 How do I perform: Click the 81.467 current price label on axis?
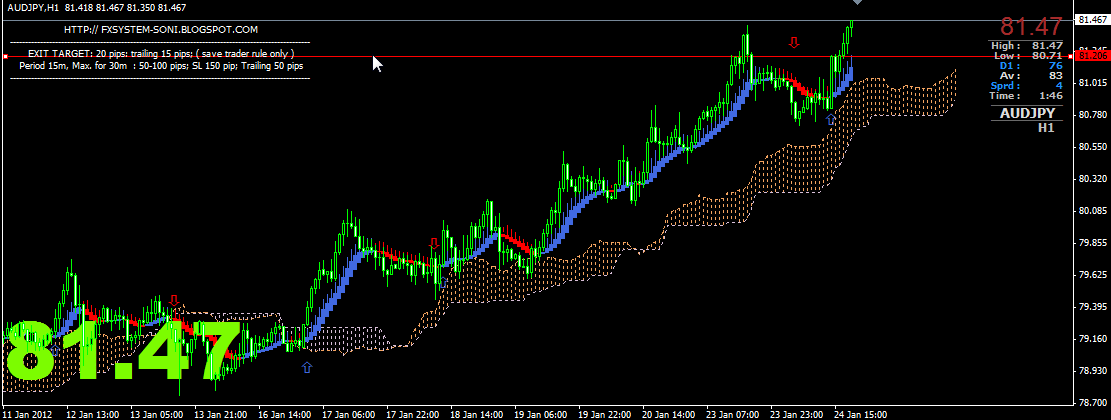(x=1095, y=19)
